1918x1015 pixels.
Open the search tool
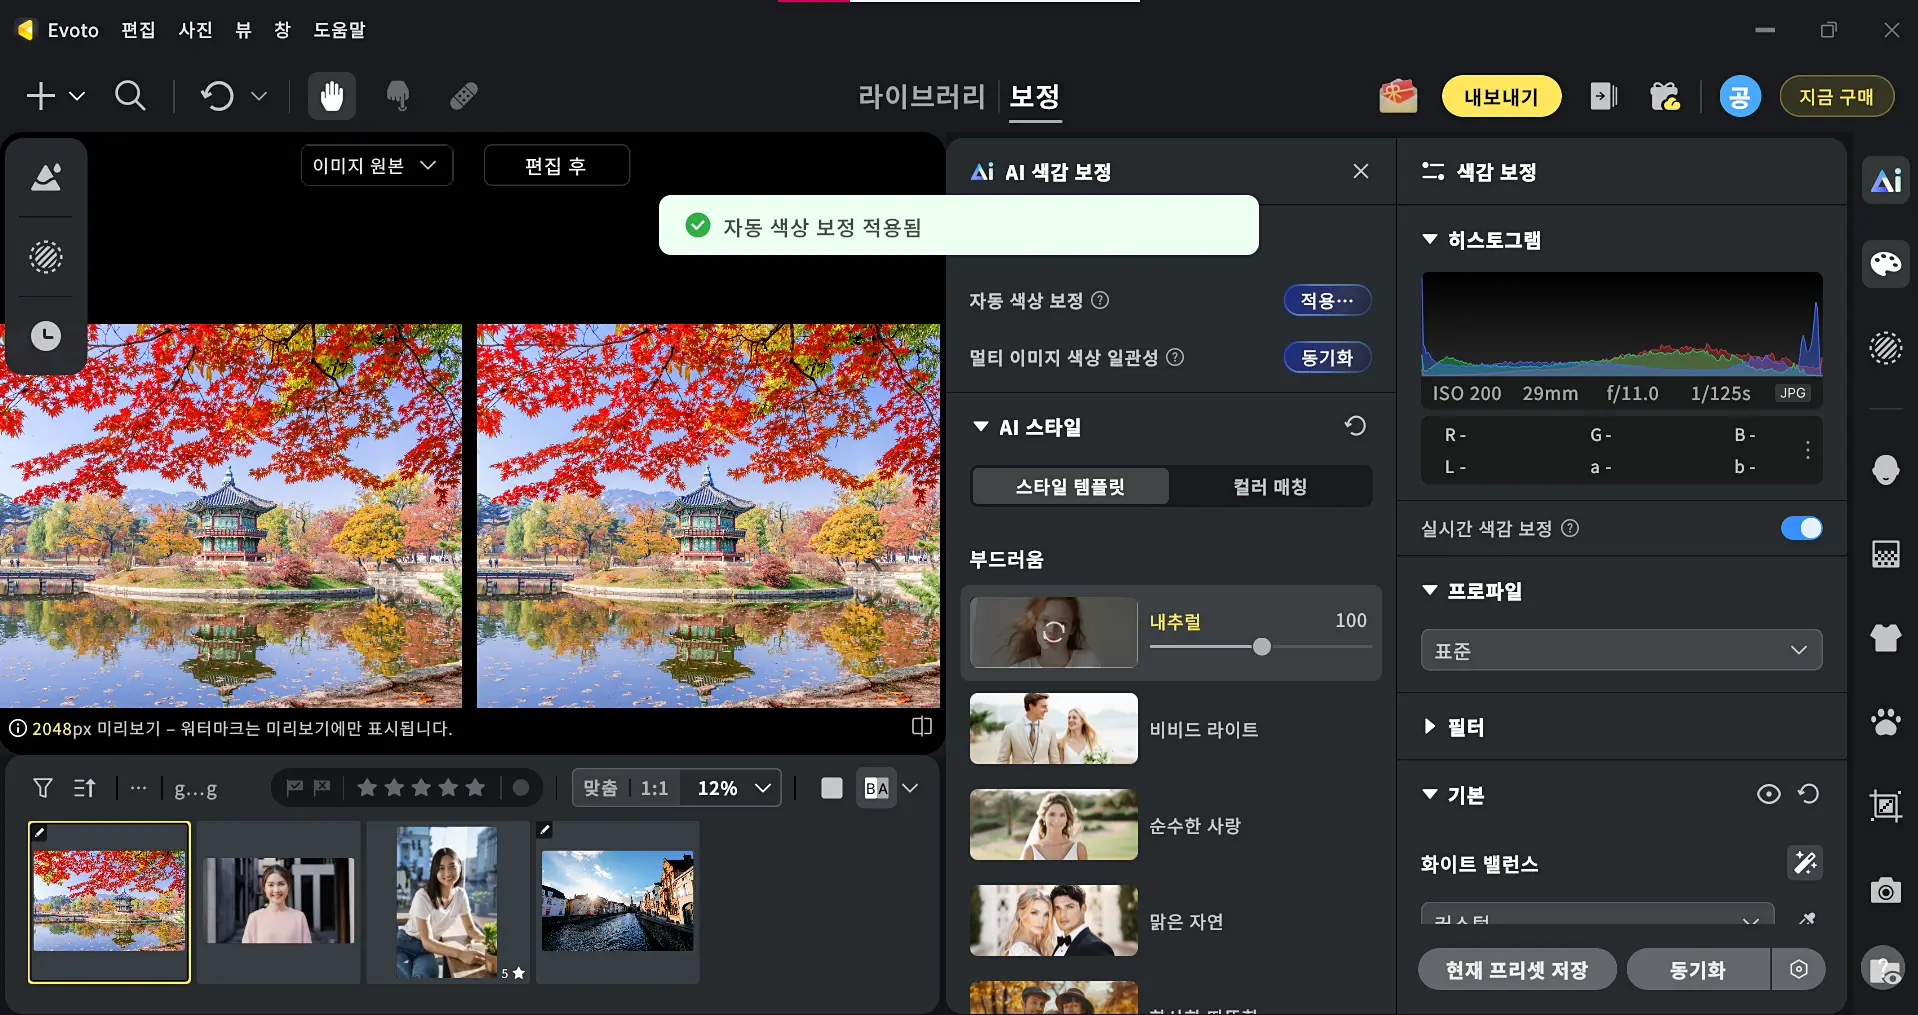click(130, 96)
